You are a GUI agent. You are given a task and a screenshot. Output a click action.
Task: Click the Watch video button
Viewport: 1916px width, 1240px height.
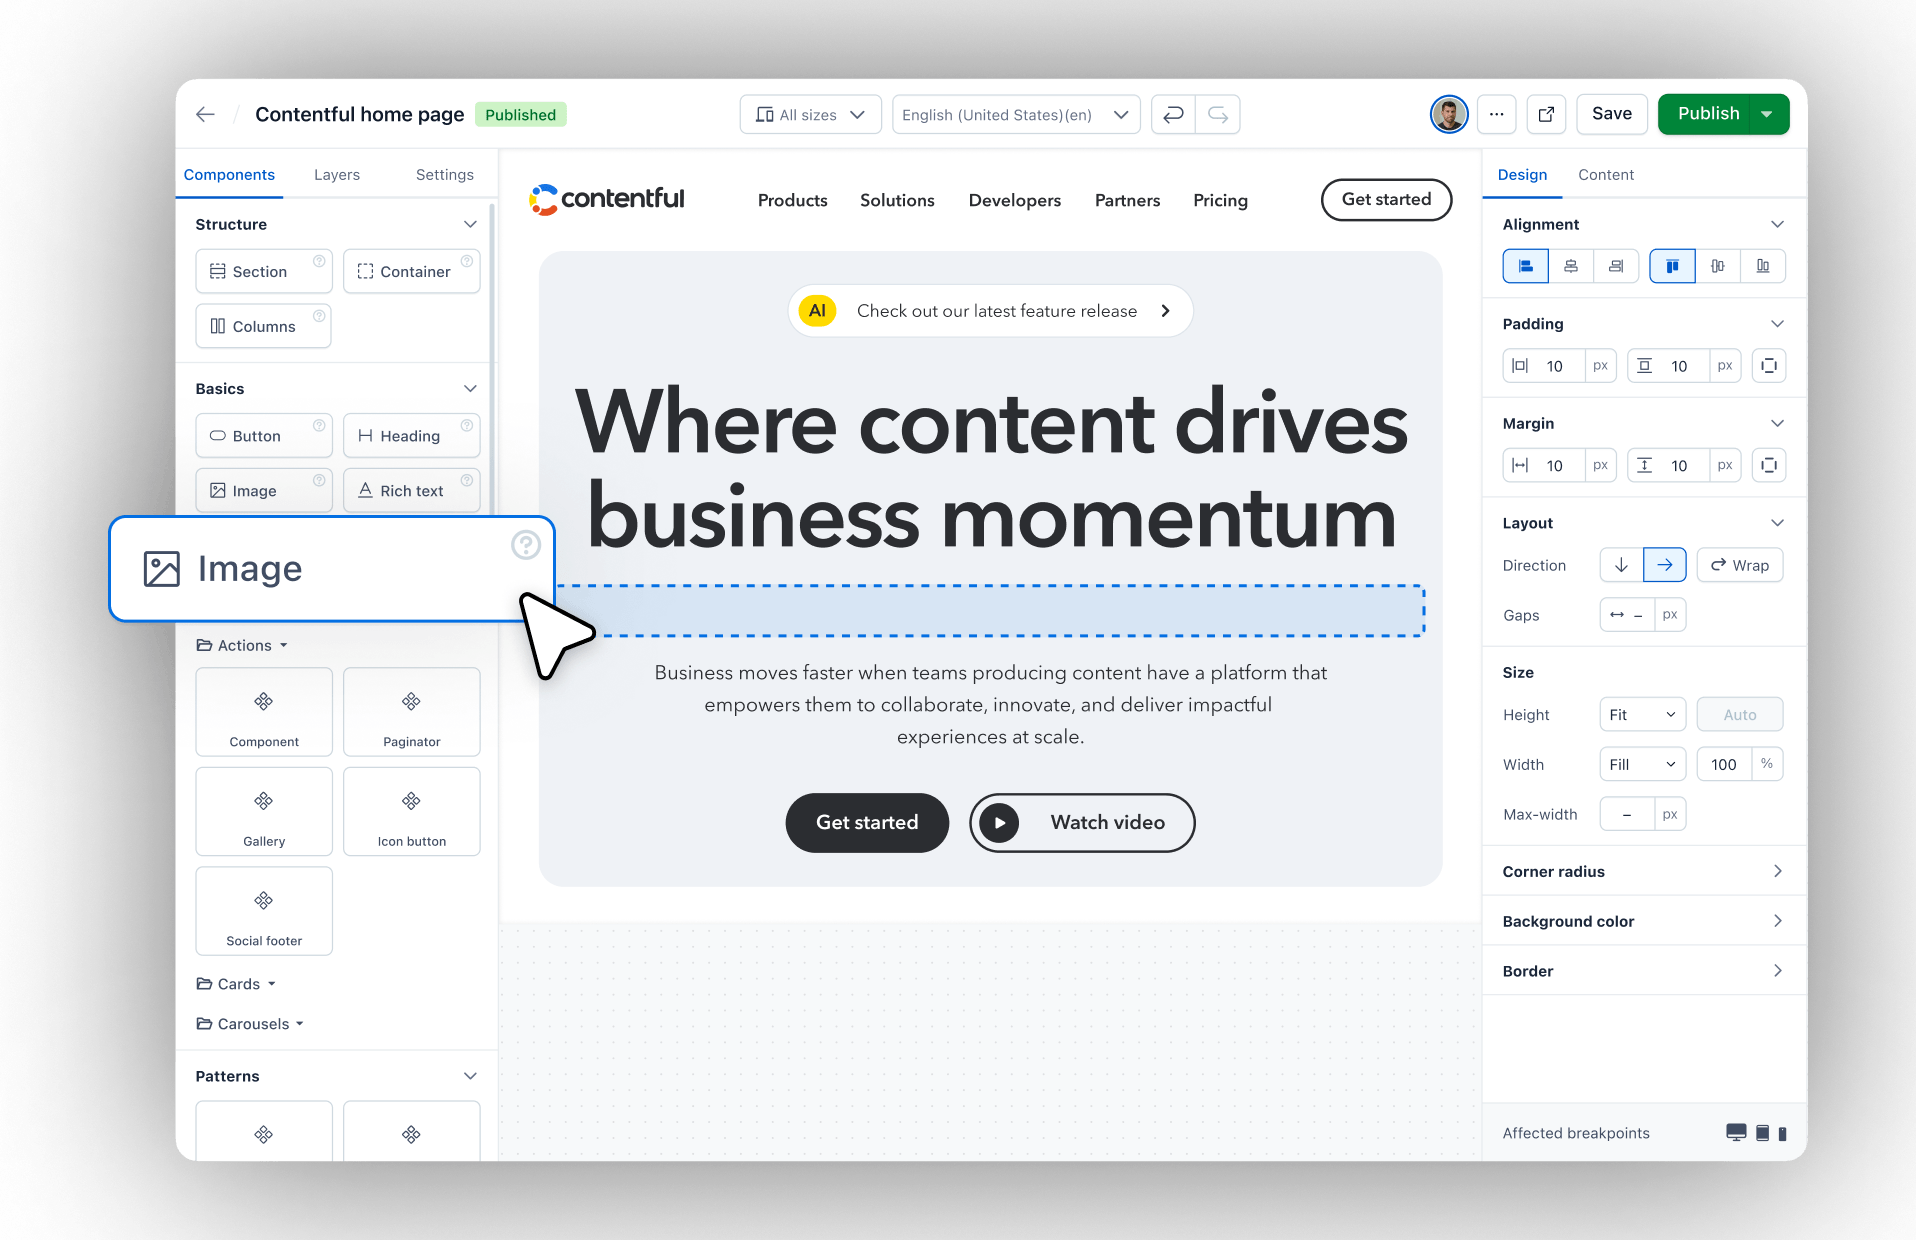(1082, 822)
